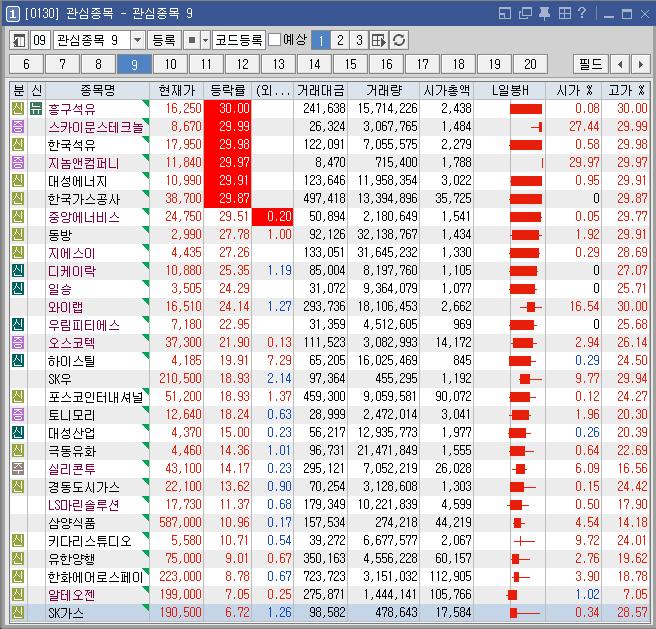Click the right arrow next to 필드
This screenshot has width=656, height=629.
pos(641,64)
